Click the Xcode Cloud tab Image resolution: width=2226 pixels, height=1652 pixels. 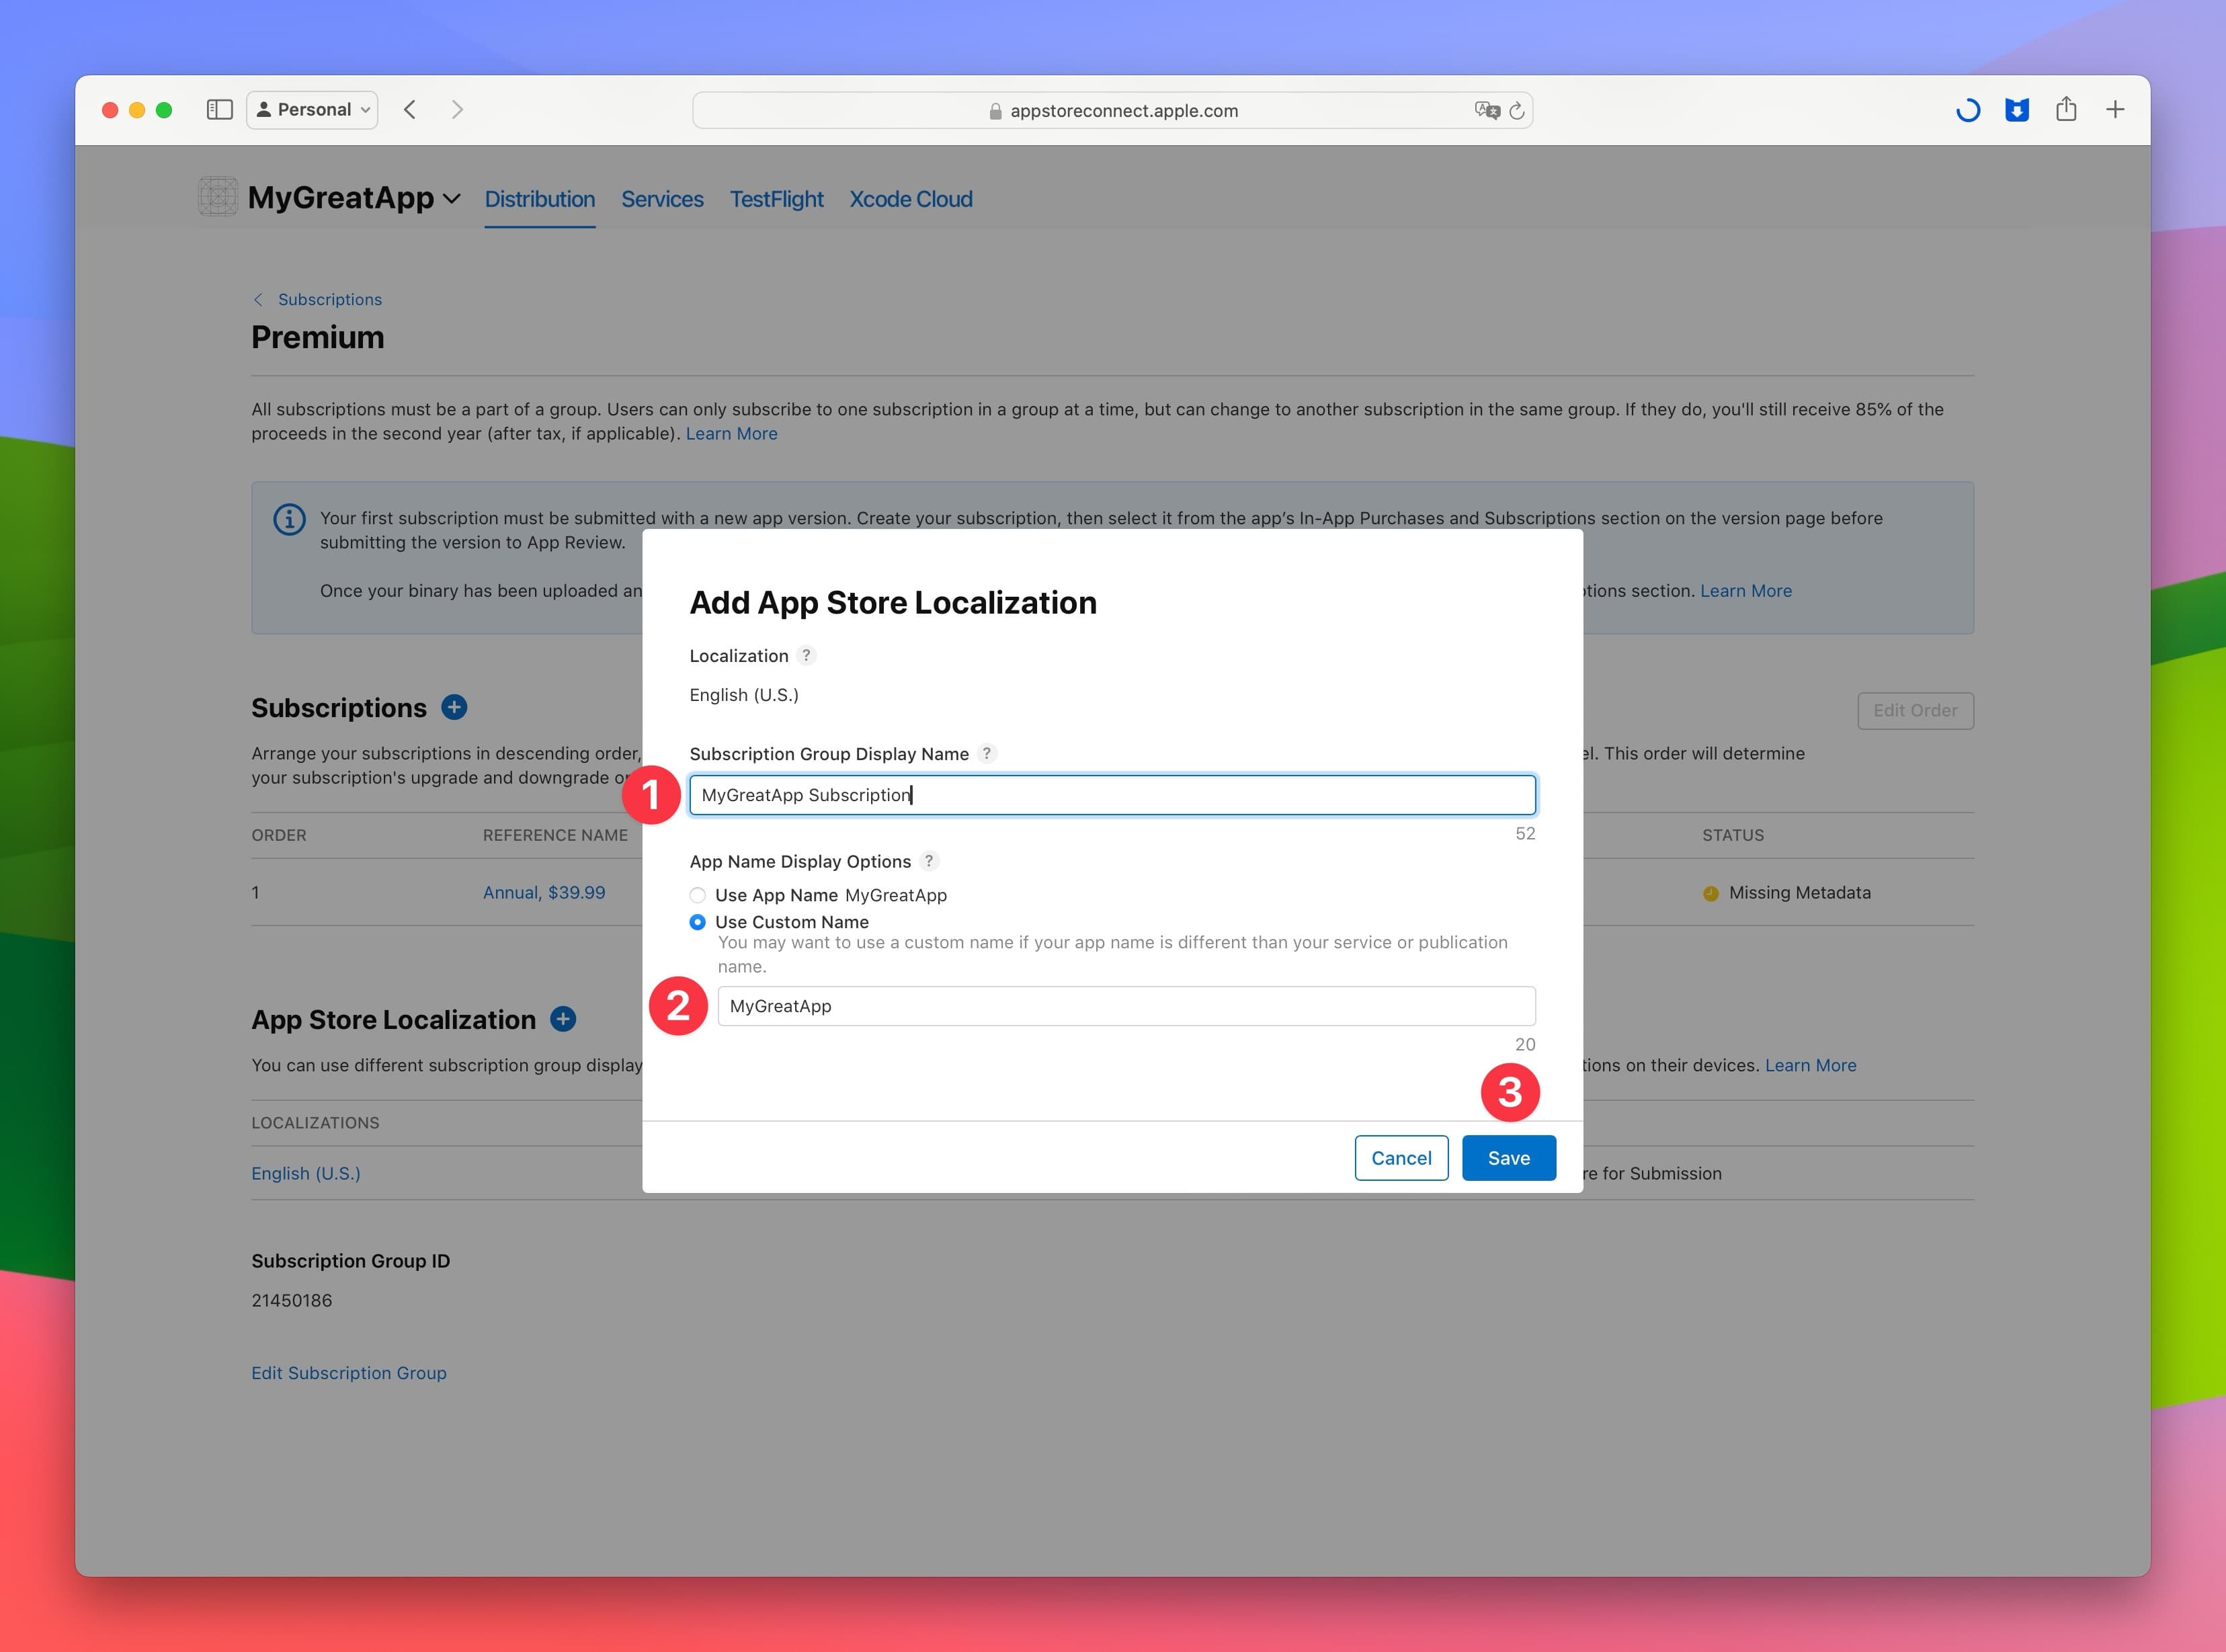pos(911,198)
